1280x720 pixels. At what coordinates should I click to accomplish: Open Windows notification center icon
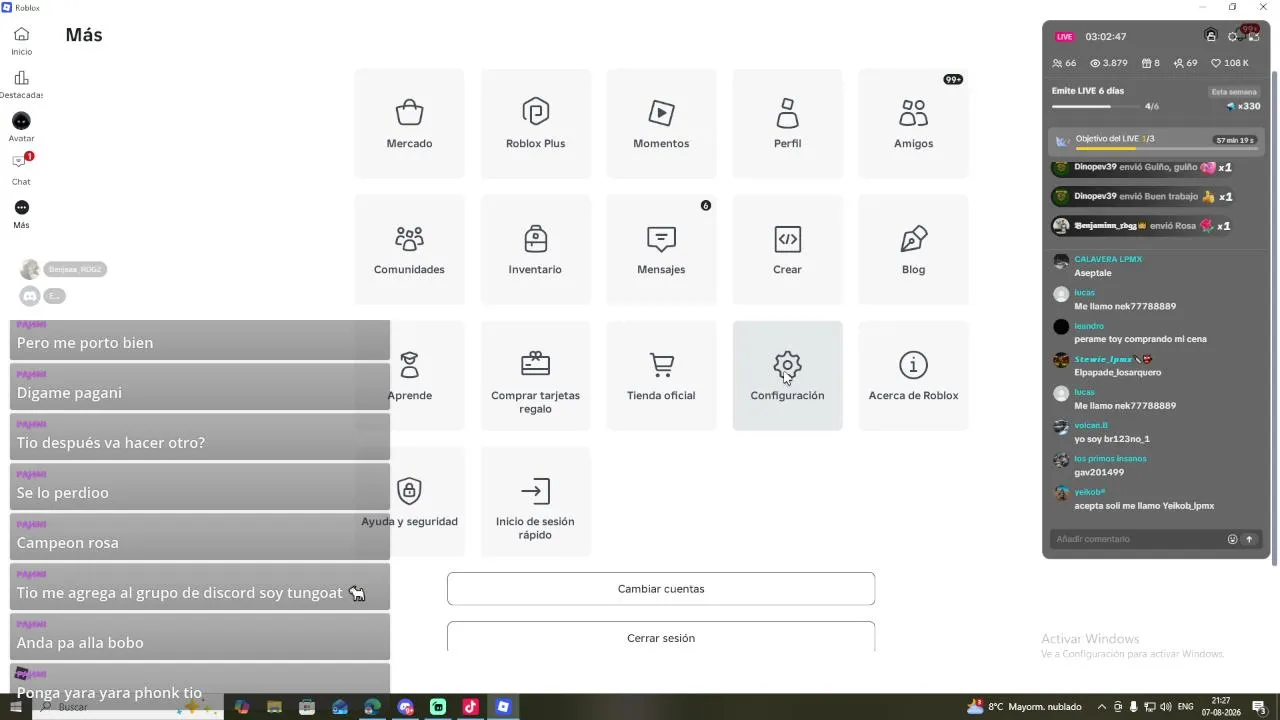(x=1259, y=707)
